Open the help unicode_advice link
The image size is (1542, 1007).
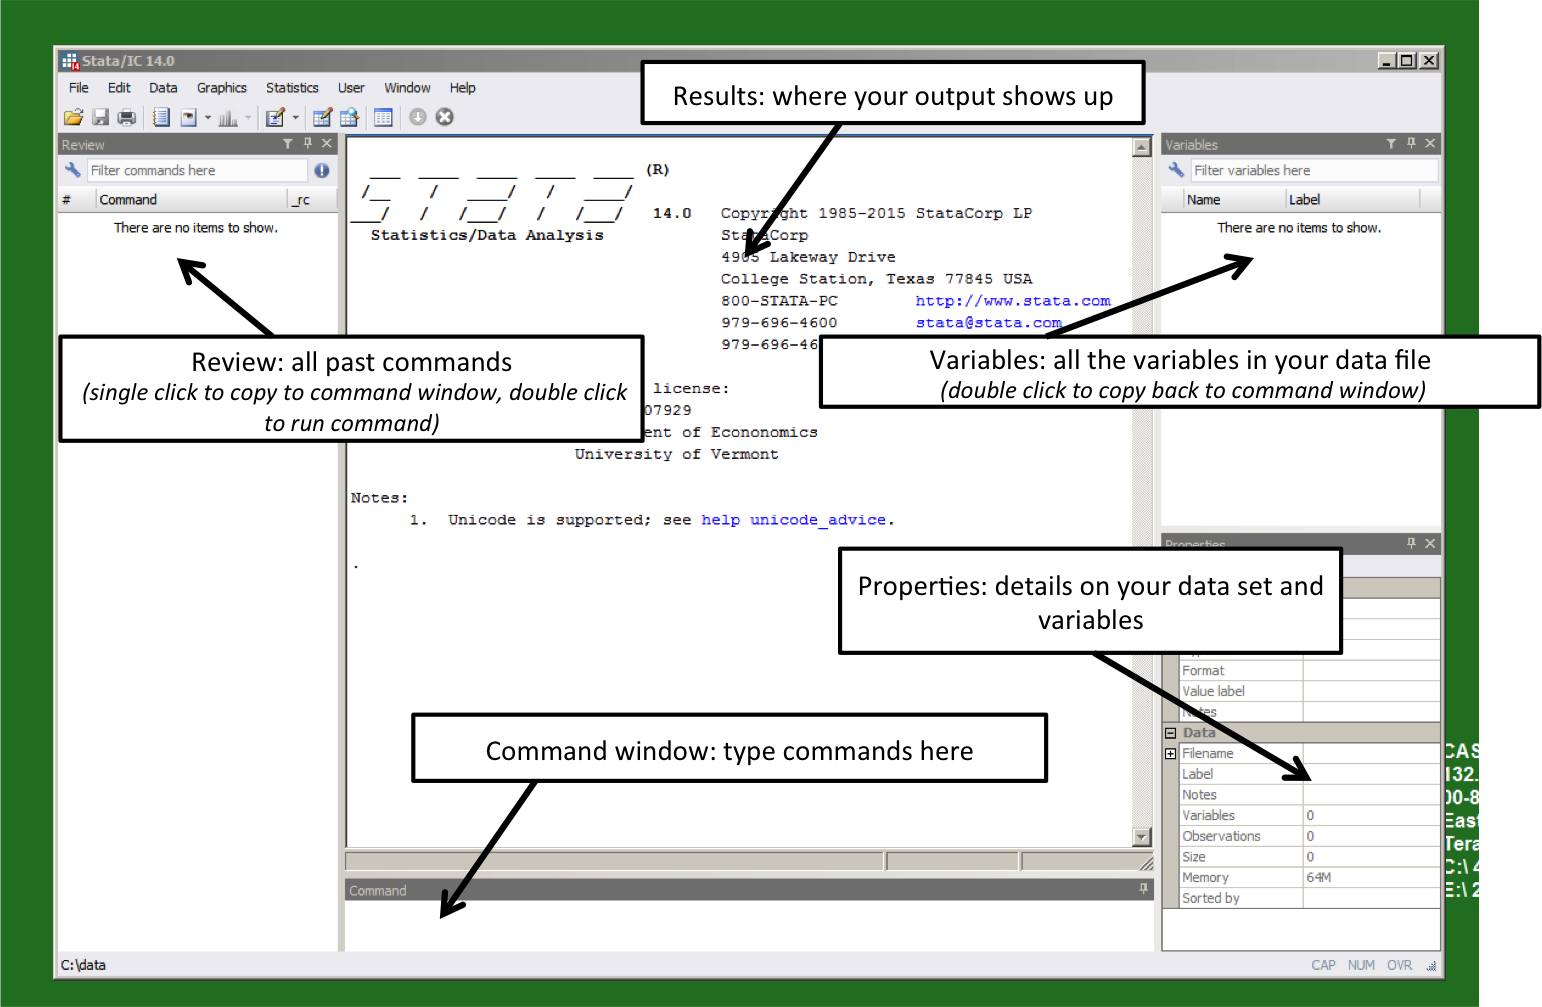pyautogui.click(x=793, y=520)
